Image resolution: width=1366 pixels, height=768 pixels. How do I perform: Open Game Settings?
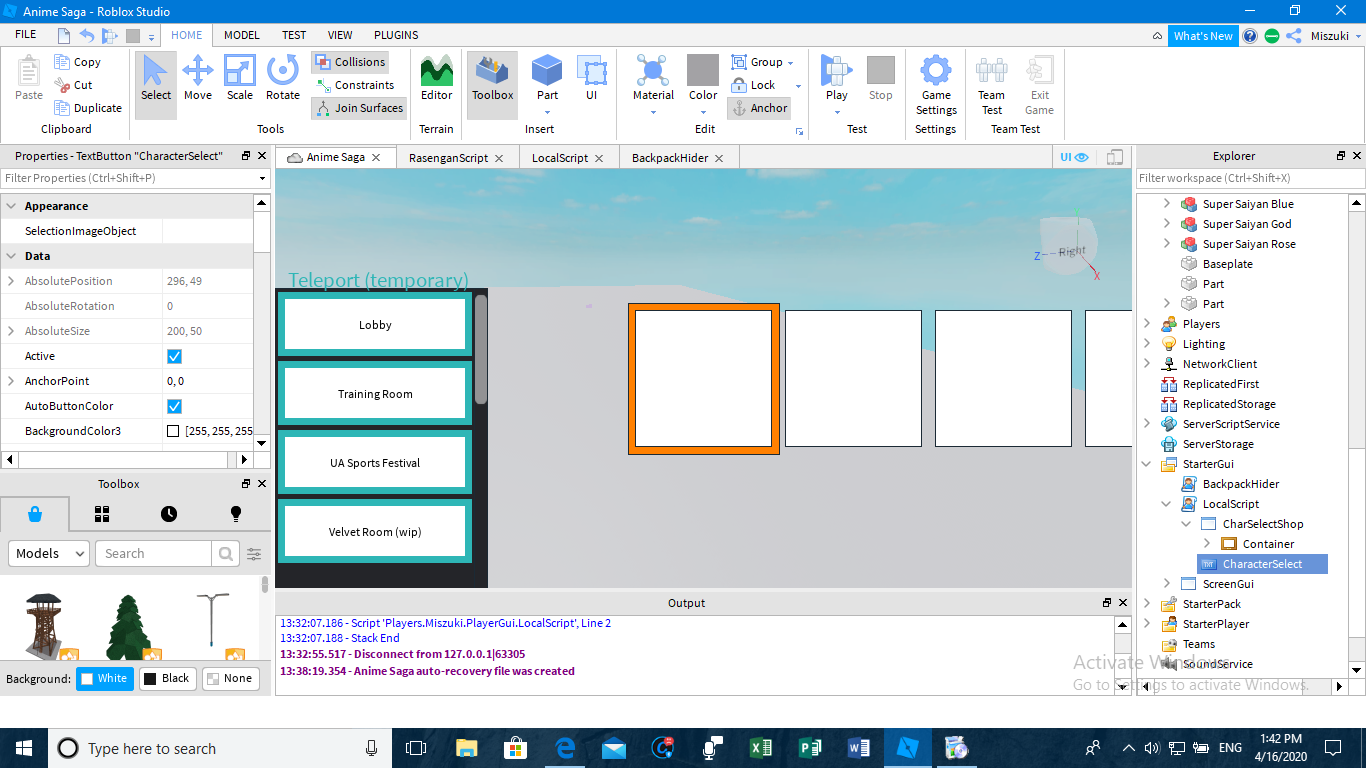point(936,85)
